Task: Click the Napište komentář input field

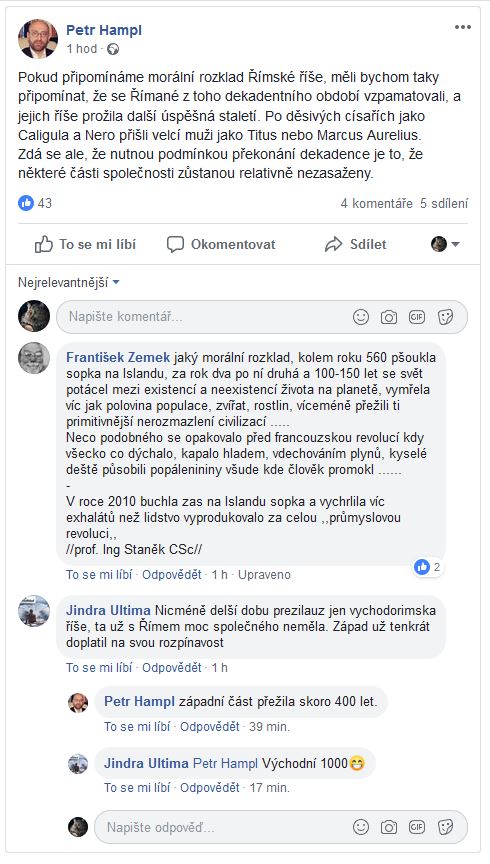Action: point(204,317)
